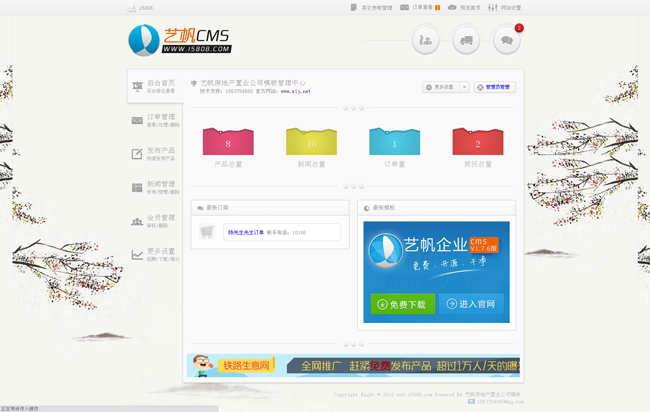Click the 联系电话 10100 text
Viewport: 650px width, 412px height.
click(286, 233)
